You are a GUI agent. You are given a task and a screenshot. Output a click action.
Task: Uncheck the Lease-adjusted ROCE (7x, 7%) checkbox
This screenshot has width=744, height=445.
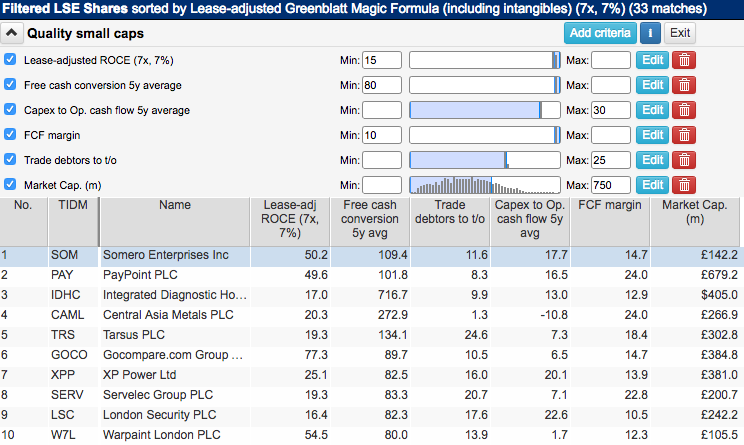click(x=10, y=59)
